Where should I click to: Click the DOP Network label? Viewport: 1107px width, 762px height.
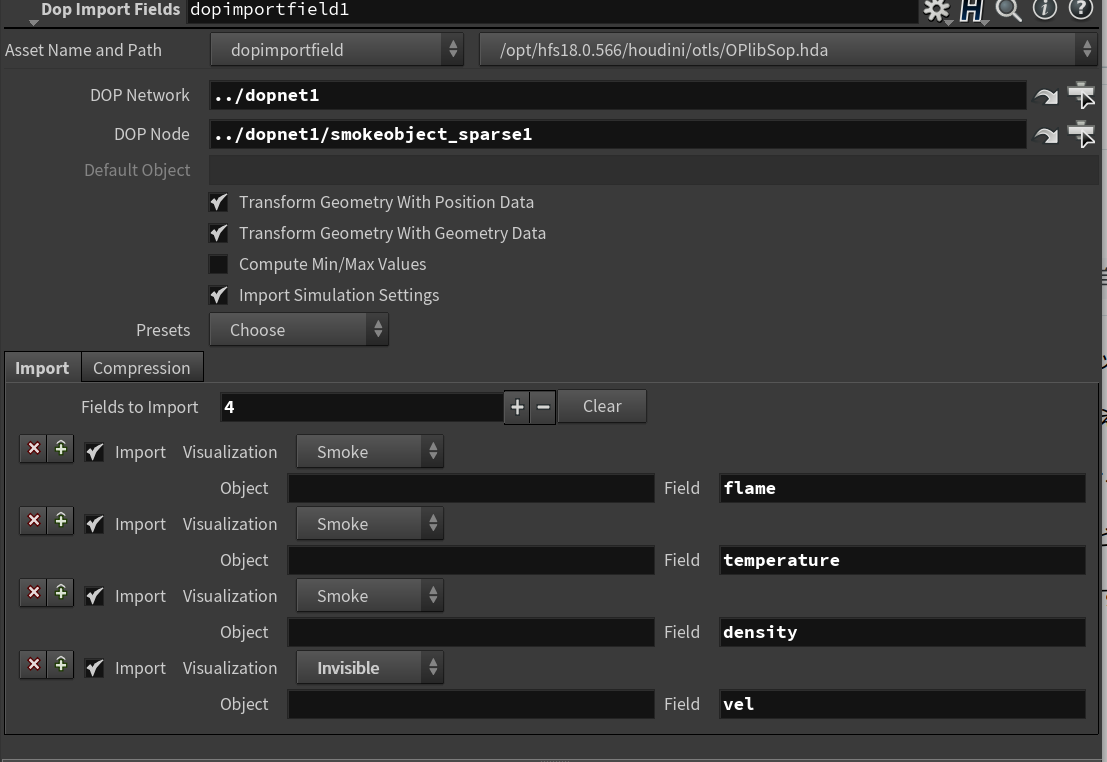pyautogui.click(x=140, y=95)
